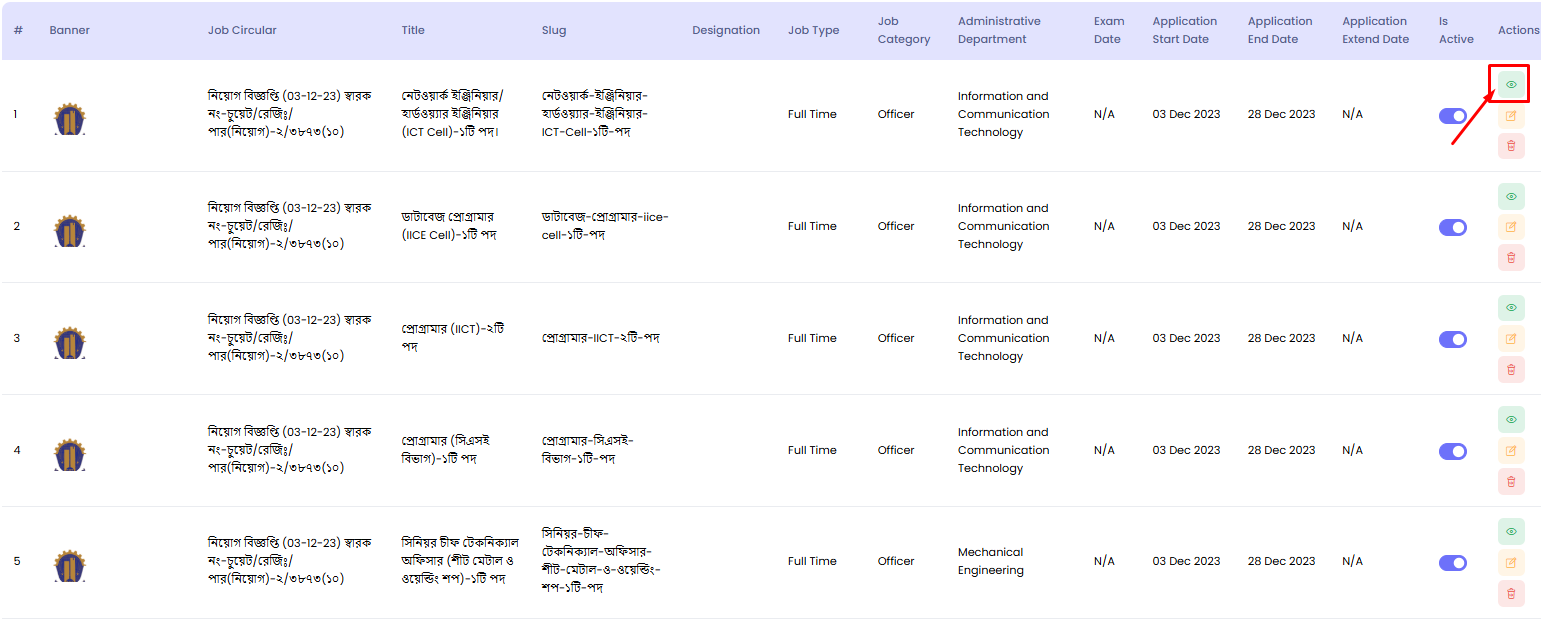Disable the active switch for row 3
Viewport: 1541px width, 619px height.
pos(1452,340)
